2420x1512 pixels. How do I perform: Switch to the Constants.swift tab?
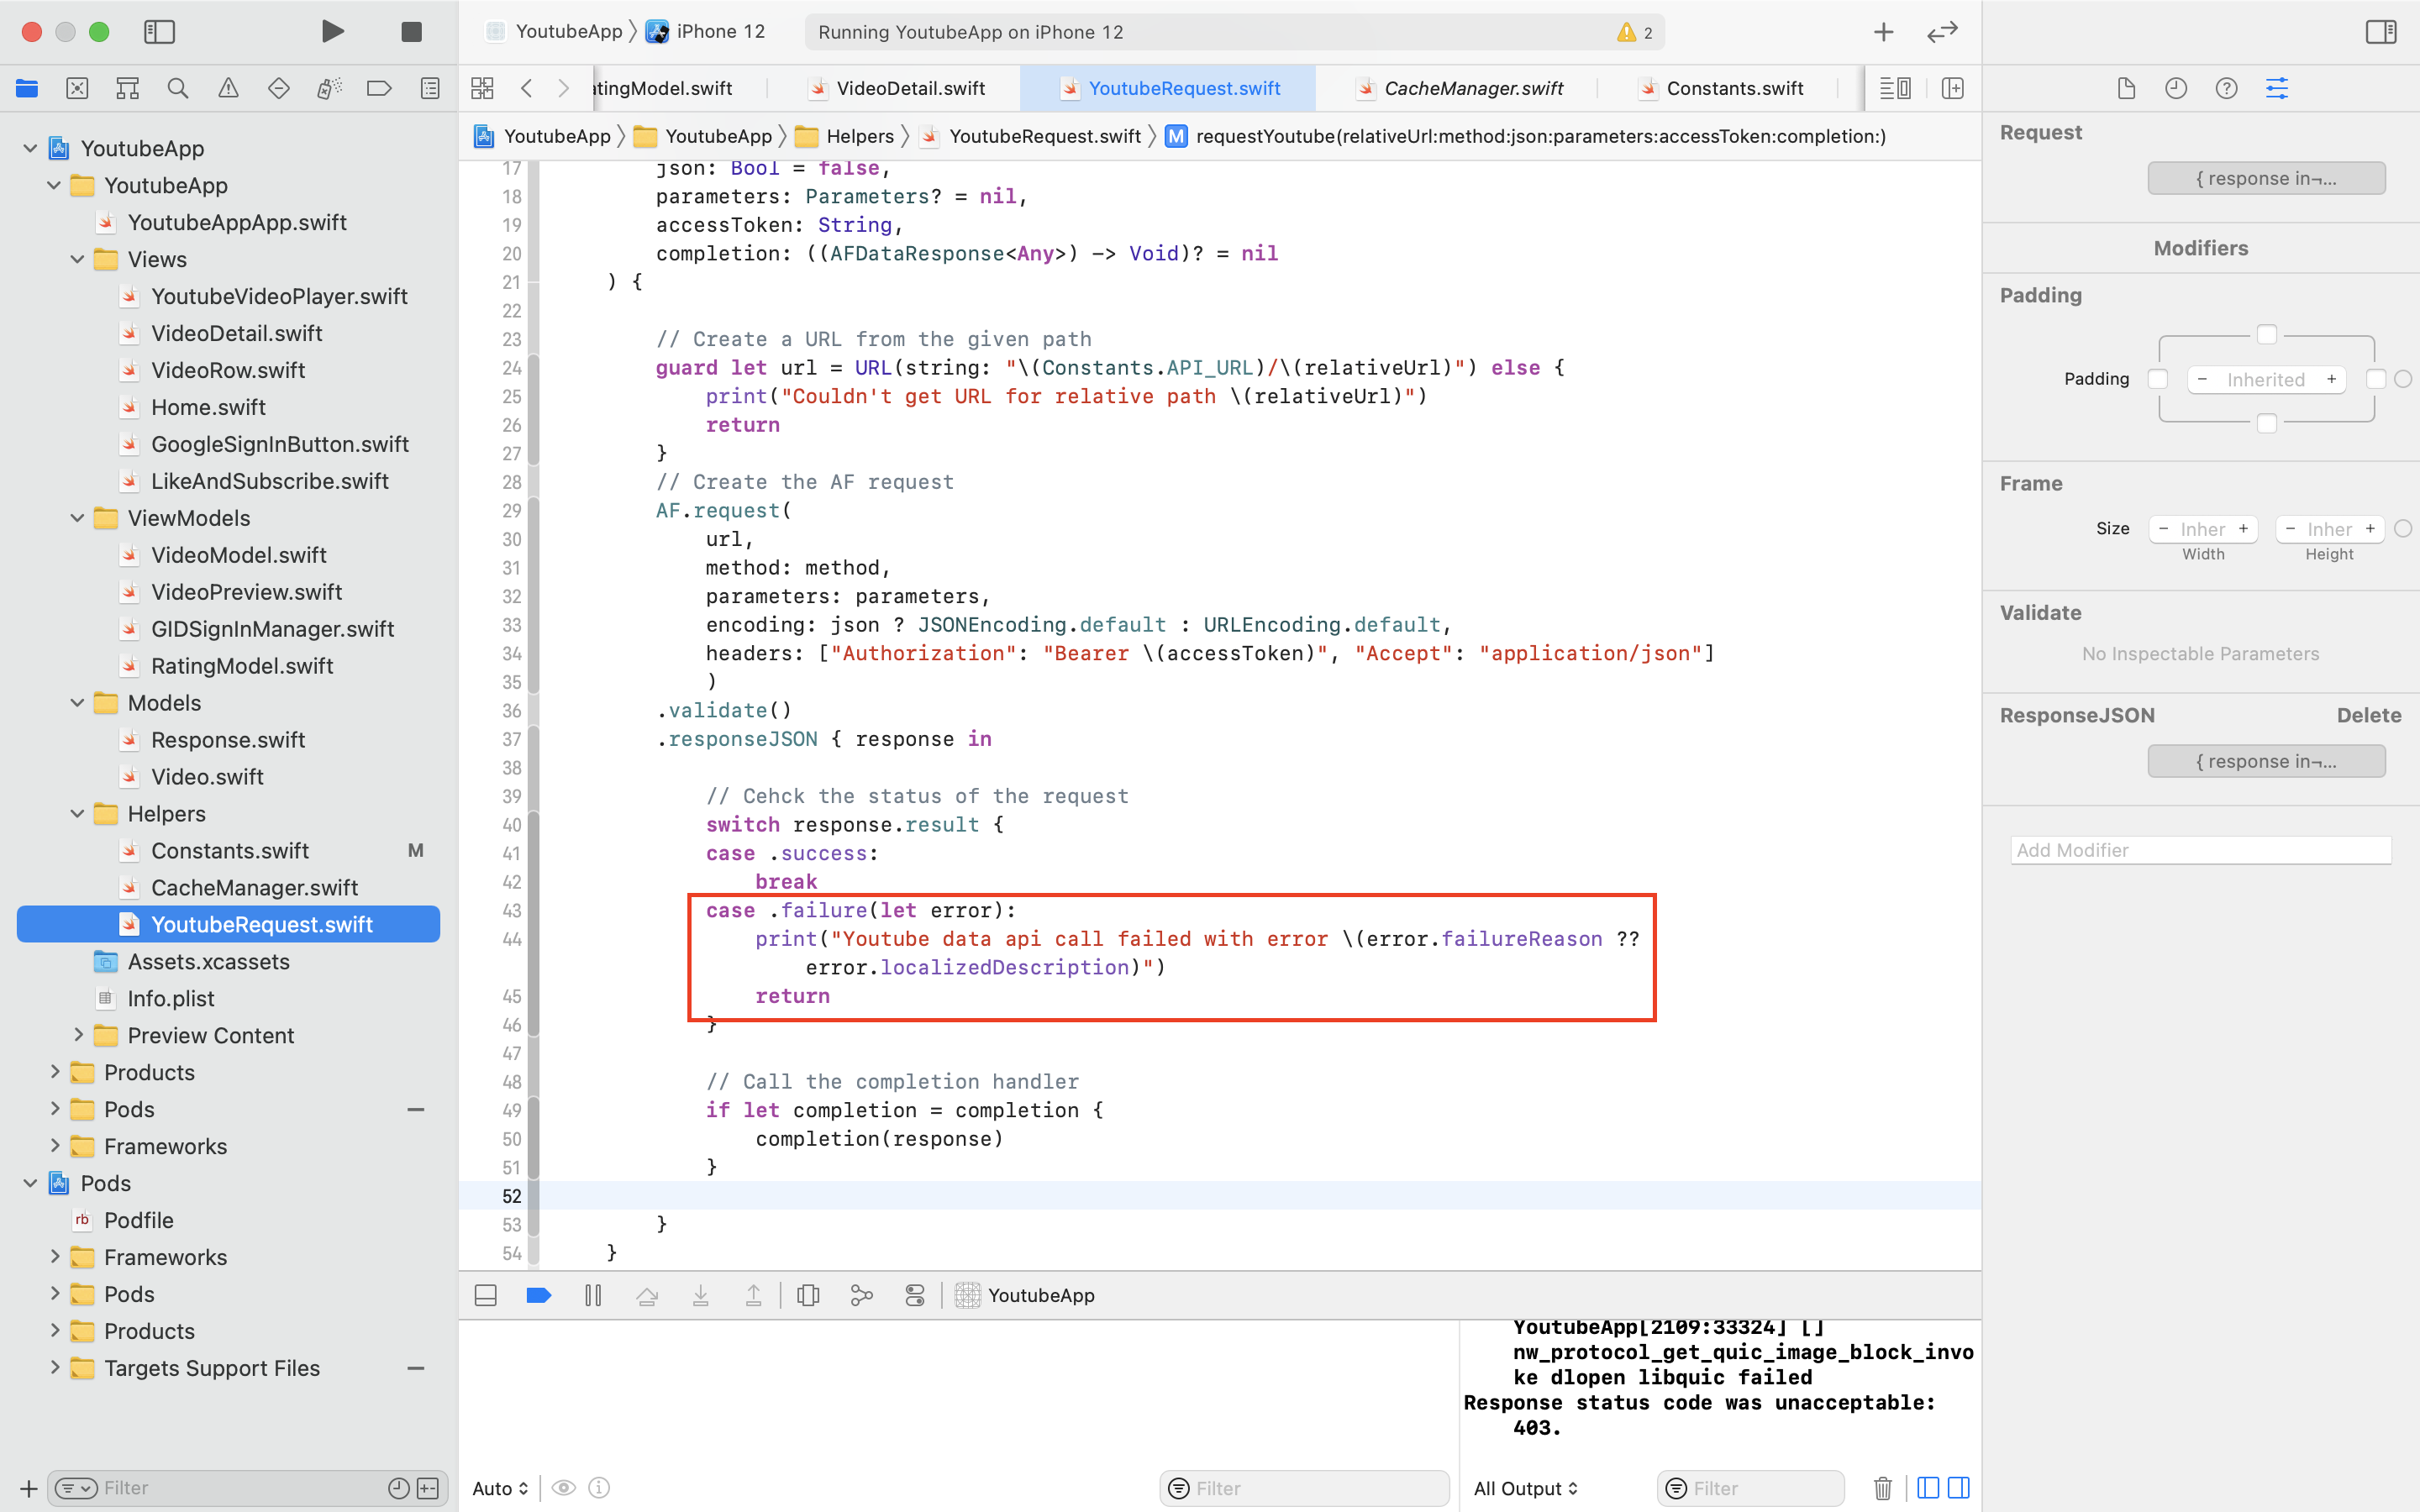[1734, 88]
